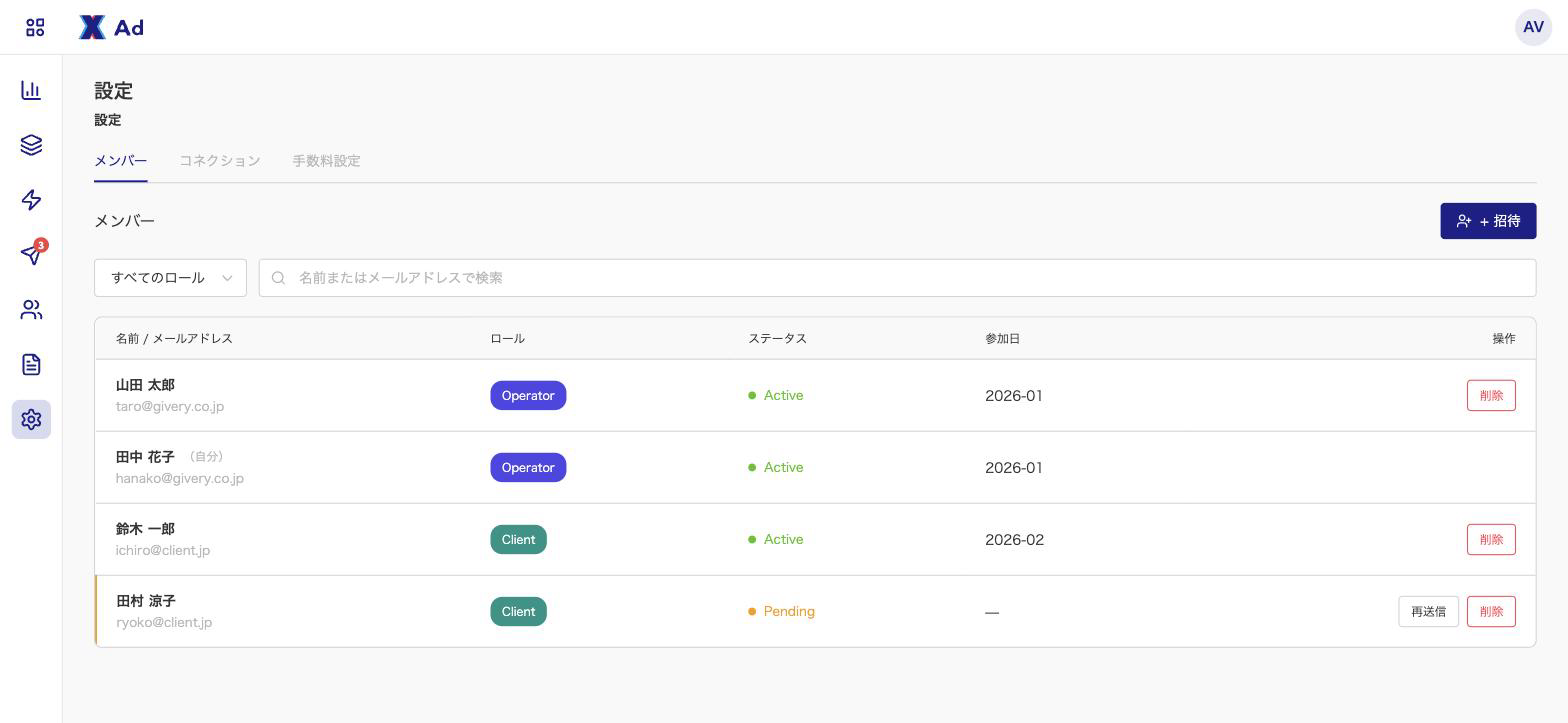The height and width of the screenshot is (723, 1568).
Task: Click the name 田中 花子
Action: tap(145, 457)
